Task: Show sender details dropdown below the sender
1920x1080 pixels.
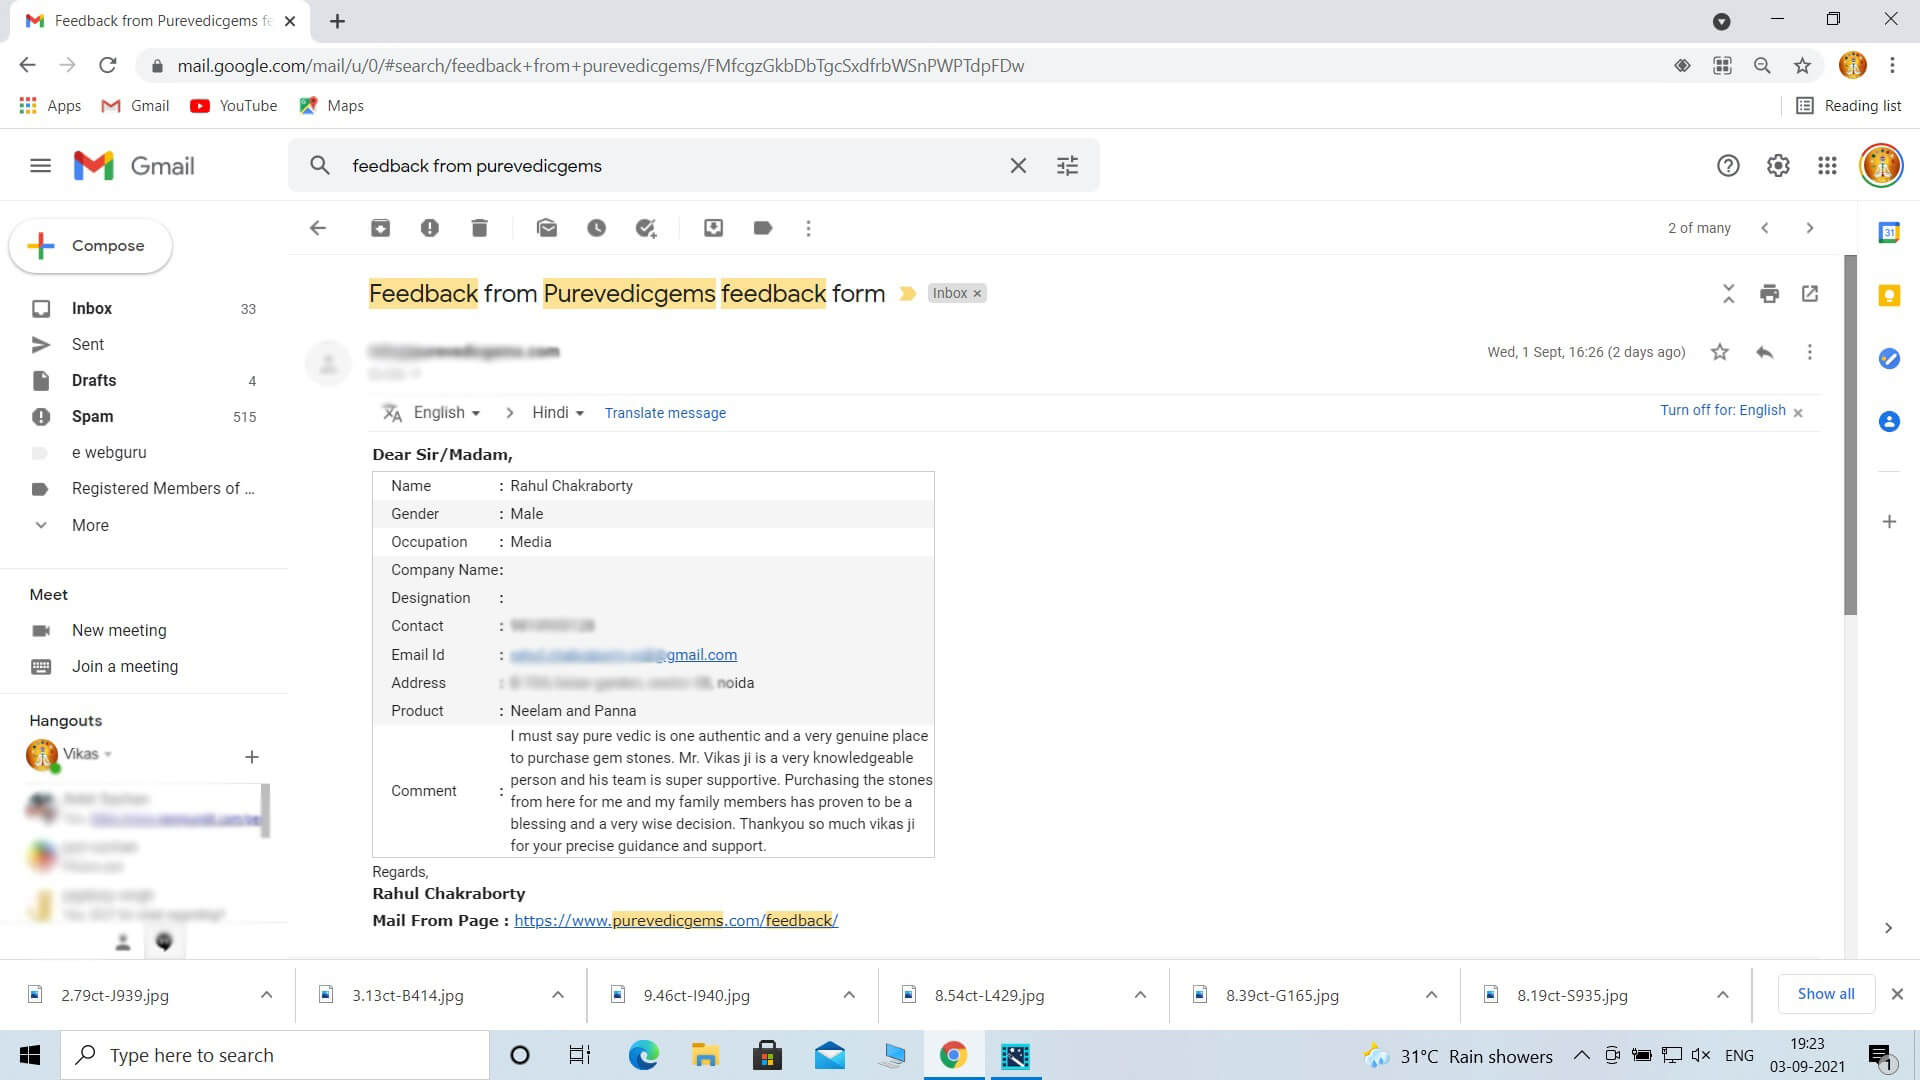Action: tap(415, 374)
